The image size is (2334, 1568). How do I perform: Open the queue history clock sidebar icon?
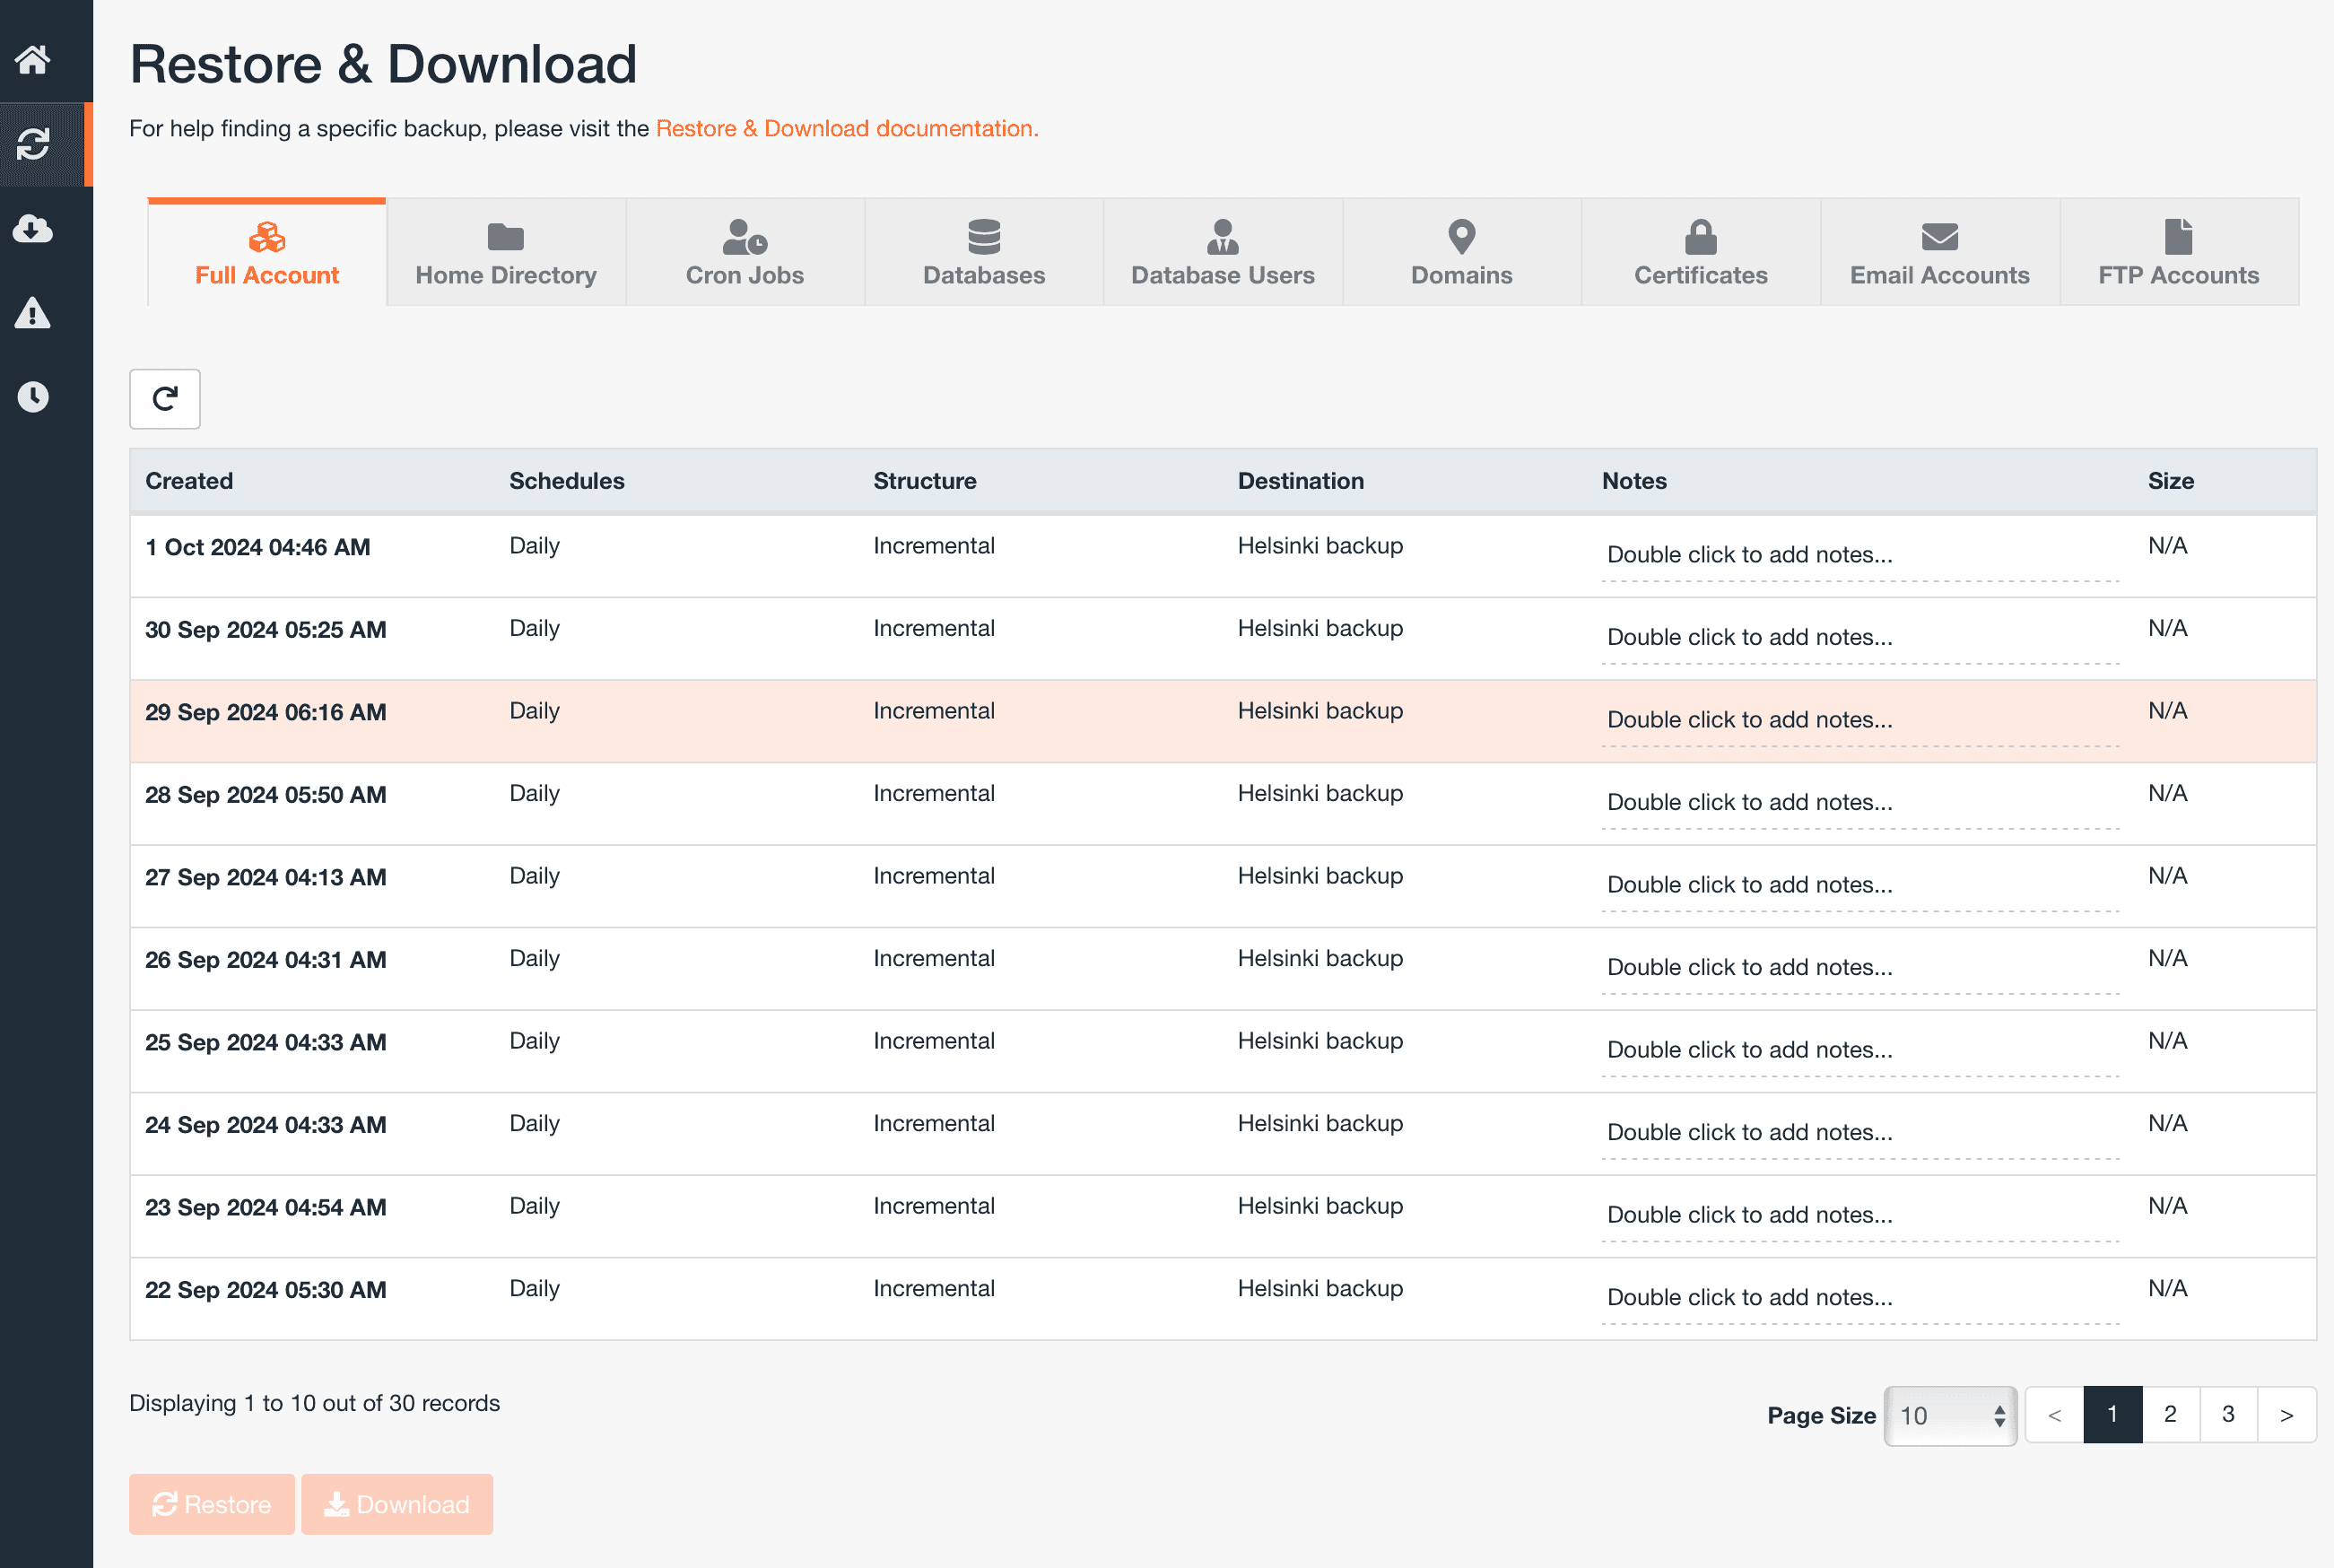pyautogui.click(x=33, y=397)
